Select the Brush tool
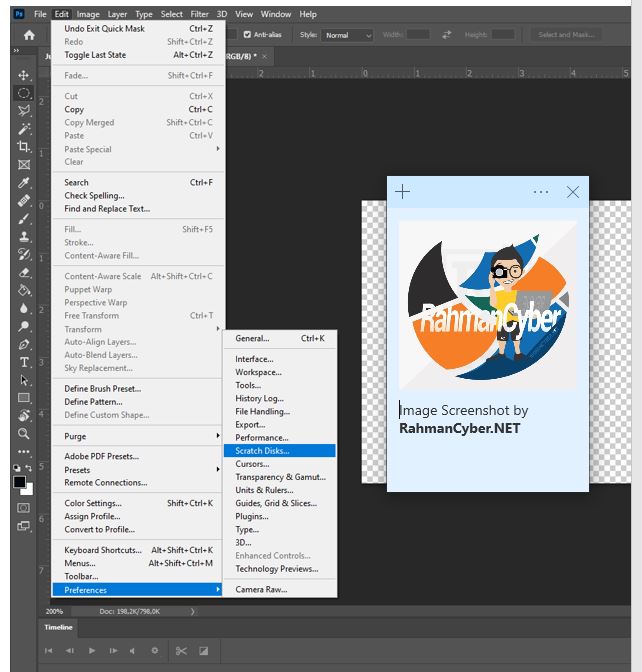642x672 pixels. tap(24, 219)
